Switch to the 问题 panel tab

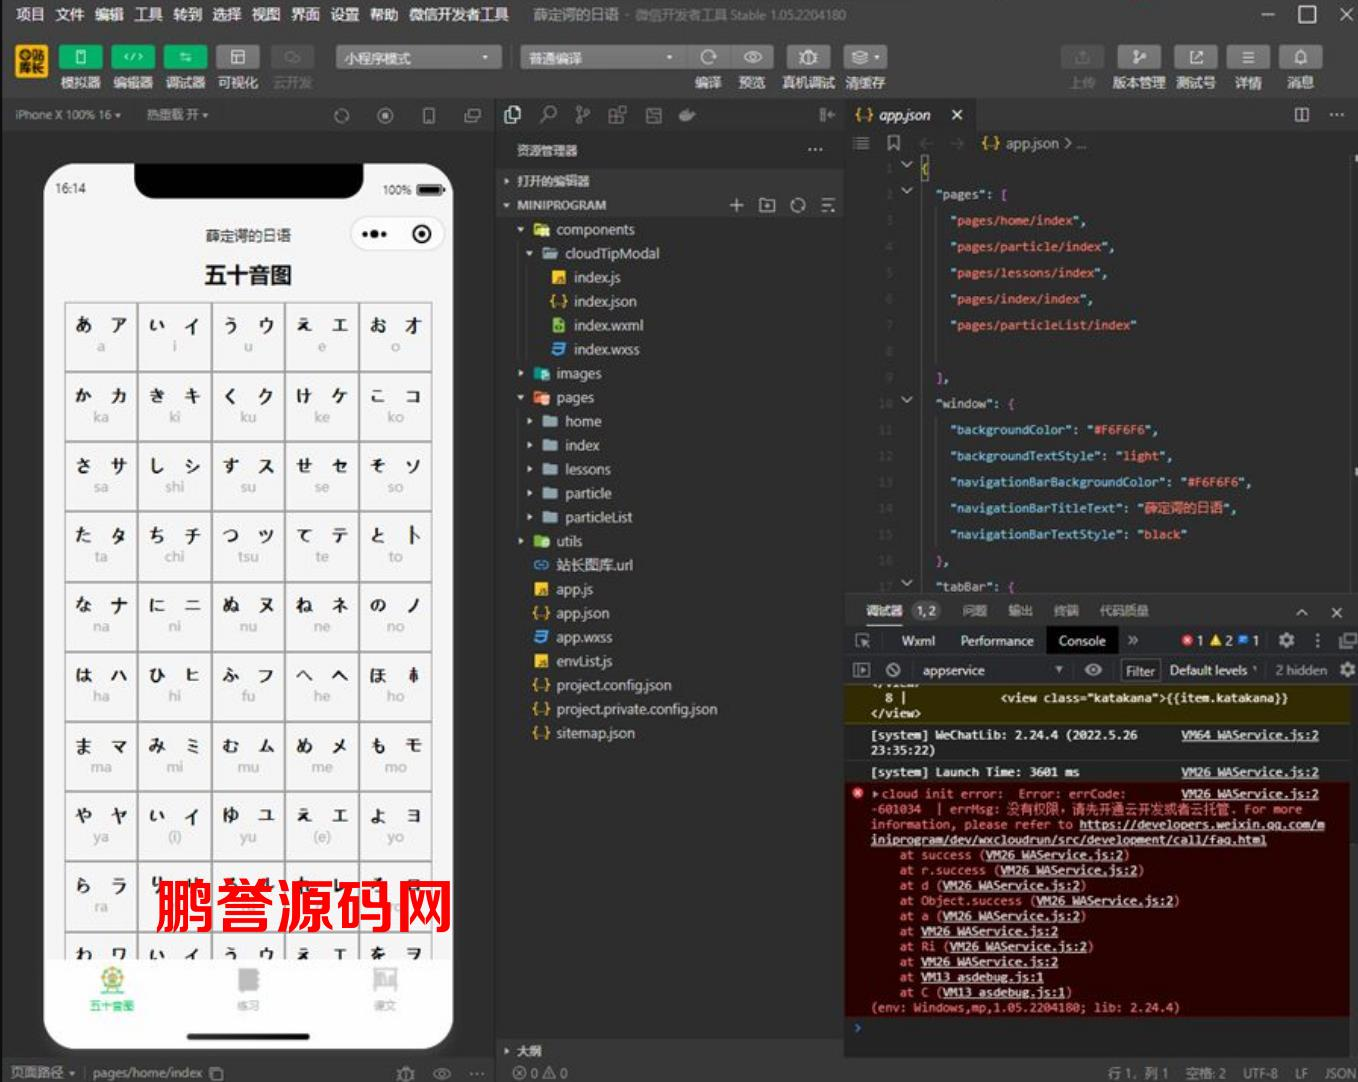(x=974, y=611)
